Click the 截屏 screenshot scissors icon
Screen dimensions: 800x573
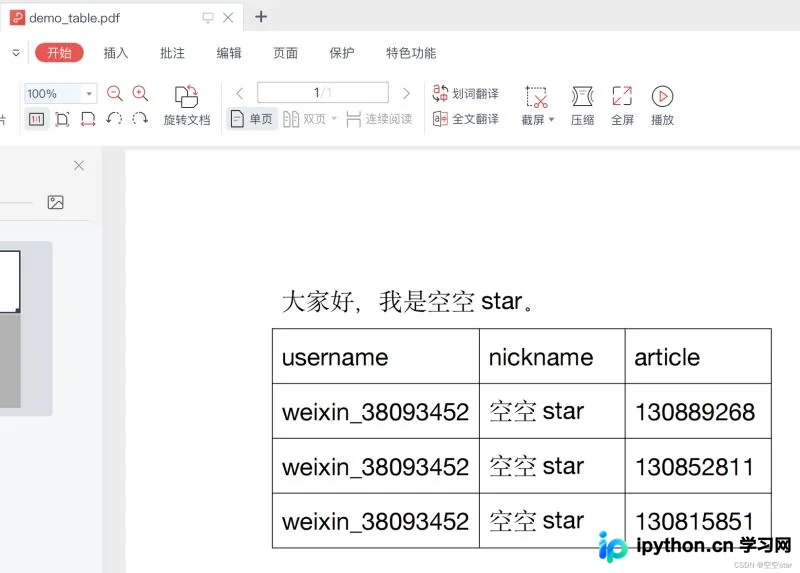coord(536,97)
